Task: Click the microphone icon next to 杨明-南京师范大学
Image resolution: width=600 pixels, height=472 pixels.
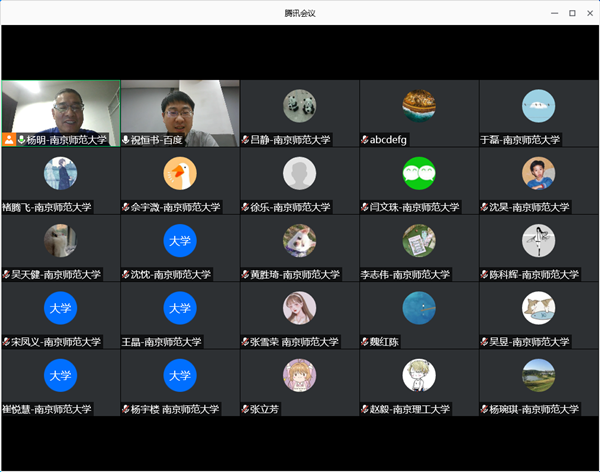Action: point(21,140)
